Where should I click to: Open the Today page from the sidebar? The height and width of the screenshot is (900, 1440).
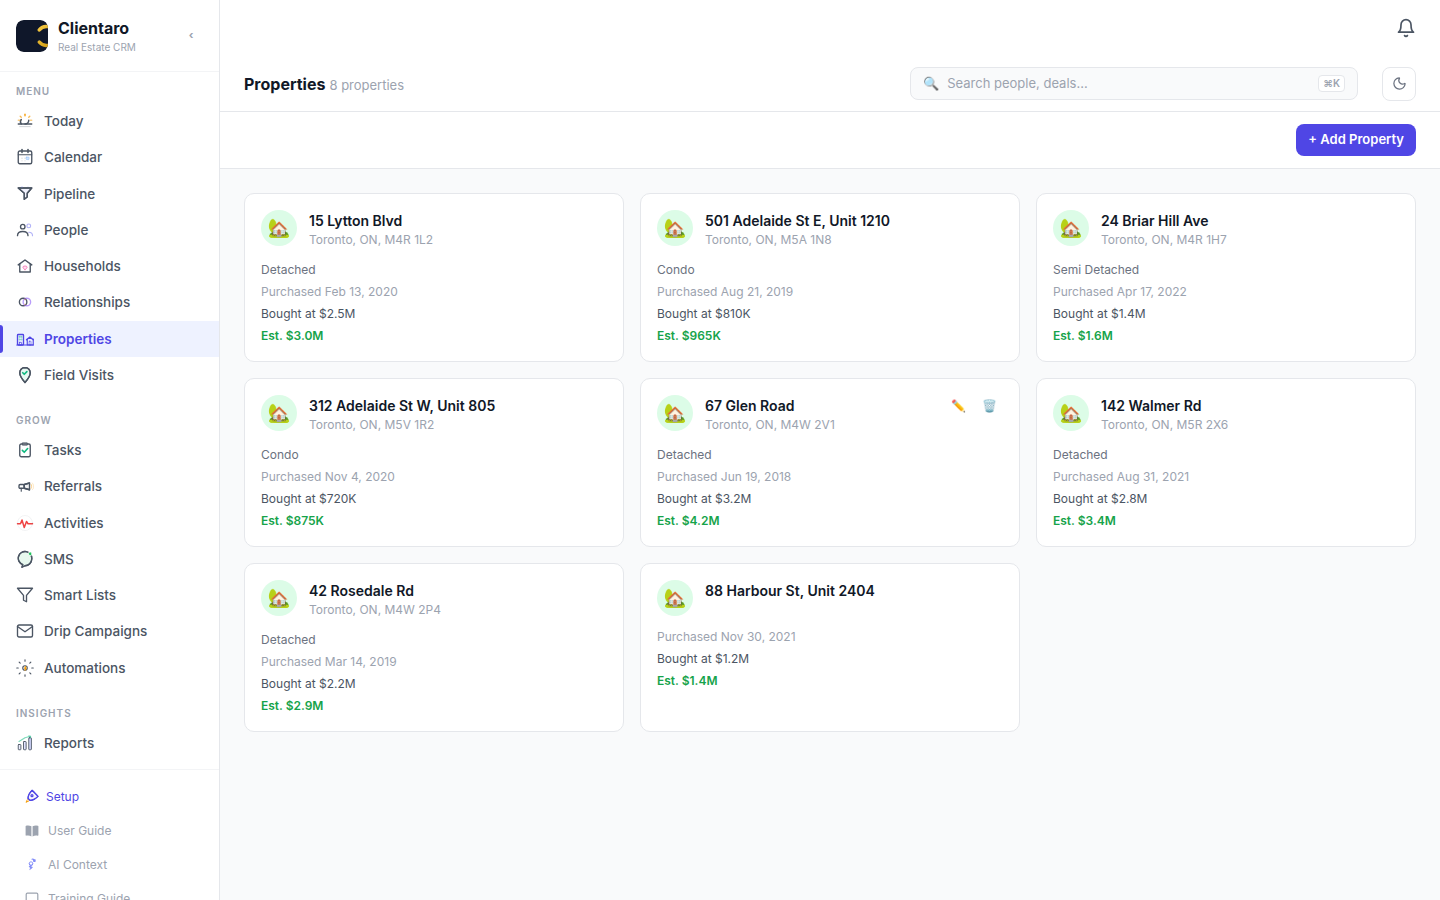(x=64, y=121)
